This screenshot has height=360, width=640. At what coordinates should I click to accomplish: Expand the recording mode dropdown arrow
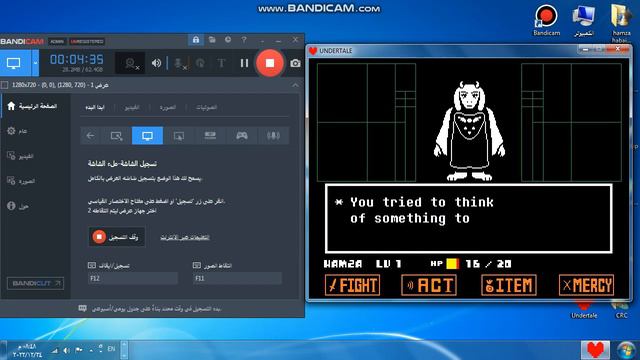tap(35, 63)
